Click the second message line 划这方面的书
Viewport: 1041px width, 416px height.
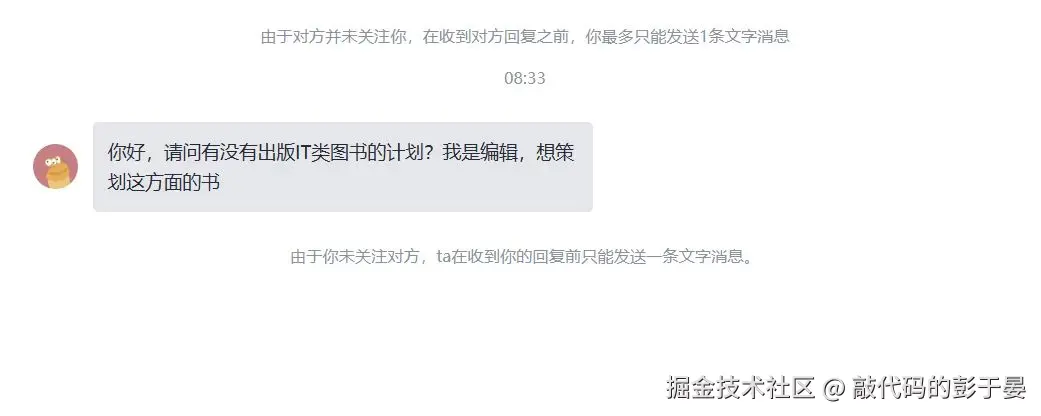[163, 182]
